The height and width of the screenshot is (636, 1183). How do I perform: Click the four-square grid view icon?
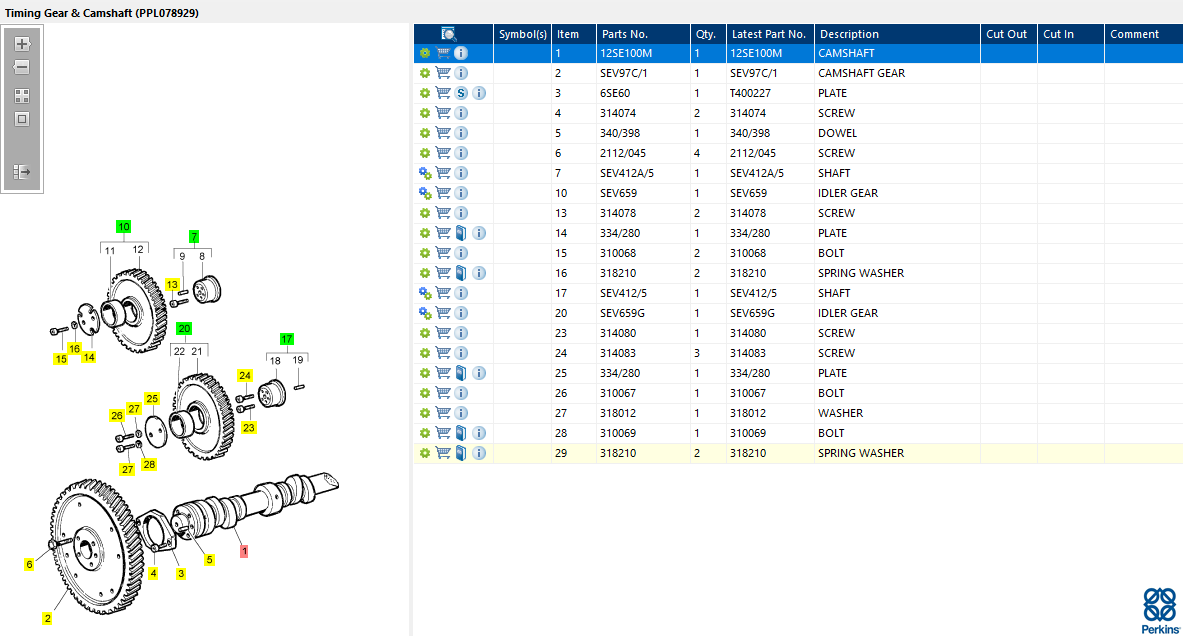coord(22,96)
